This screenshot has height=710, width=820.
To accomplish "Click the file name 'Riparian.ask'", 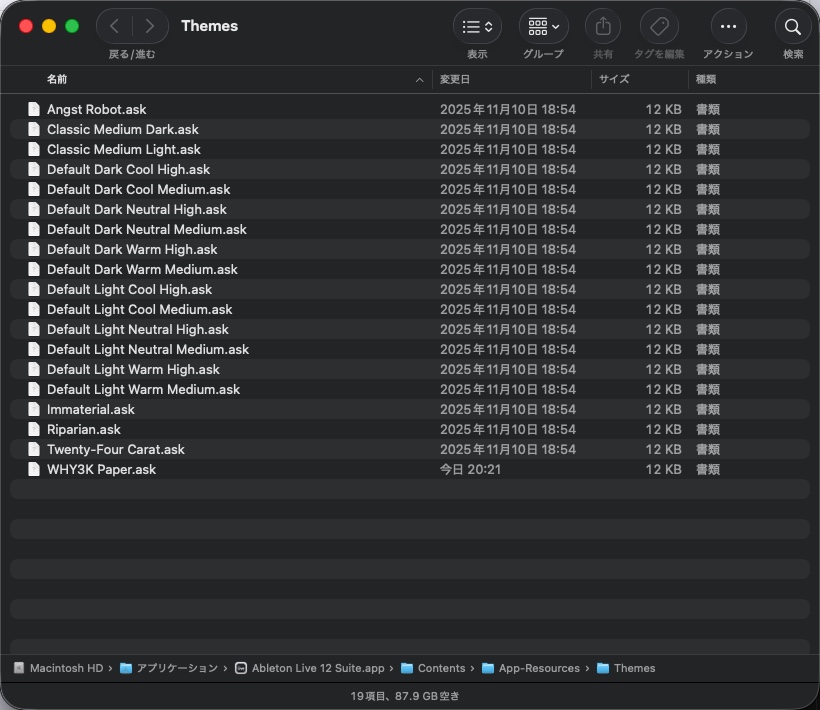I will (84, 429).
